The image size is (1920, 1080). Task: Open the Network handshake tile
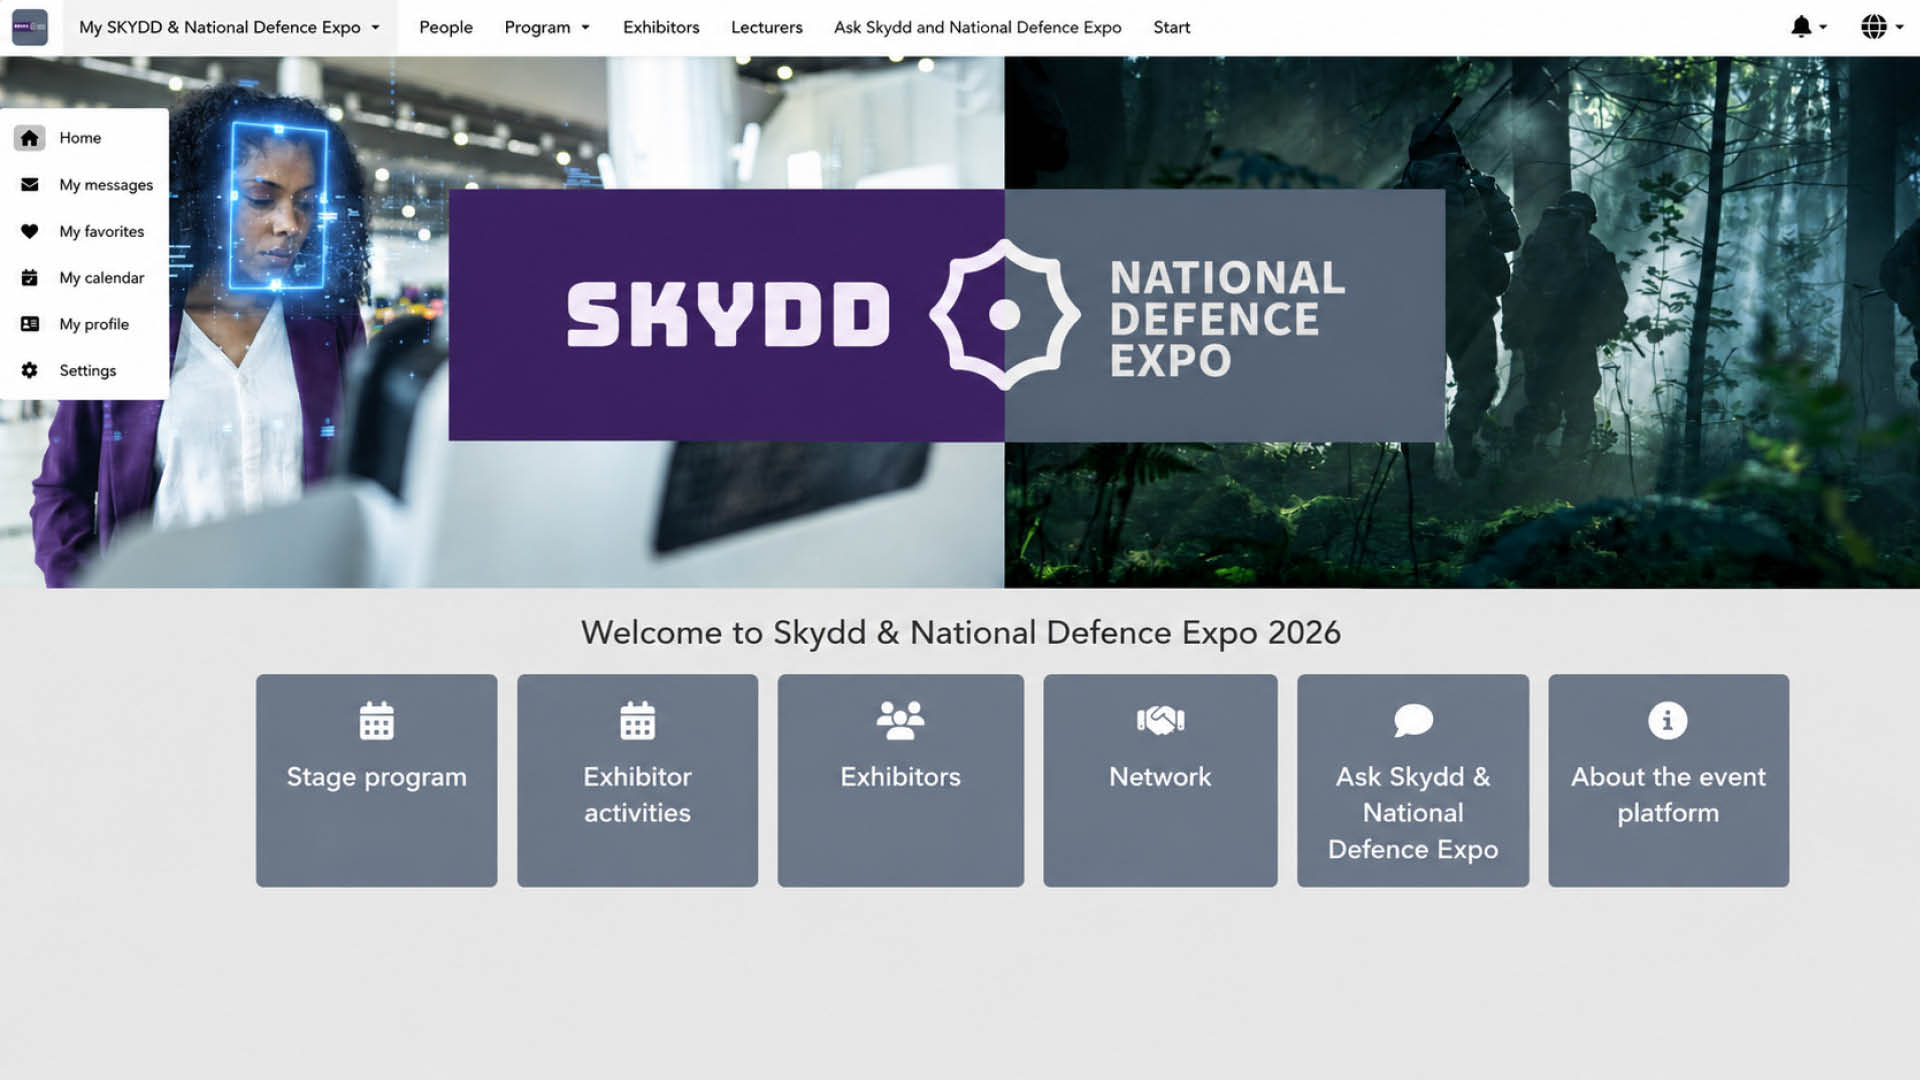pos(1160,780)
